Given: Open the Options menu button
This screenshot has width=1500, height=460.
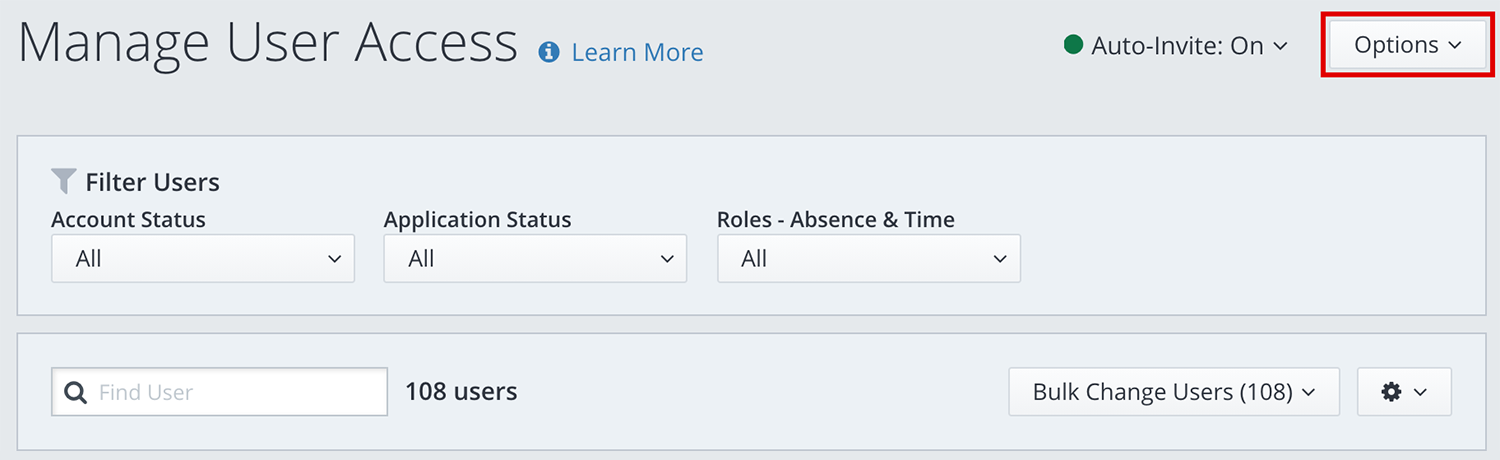Looking at the screenshot, I should 1407,45.
